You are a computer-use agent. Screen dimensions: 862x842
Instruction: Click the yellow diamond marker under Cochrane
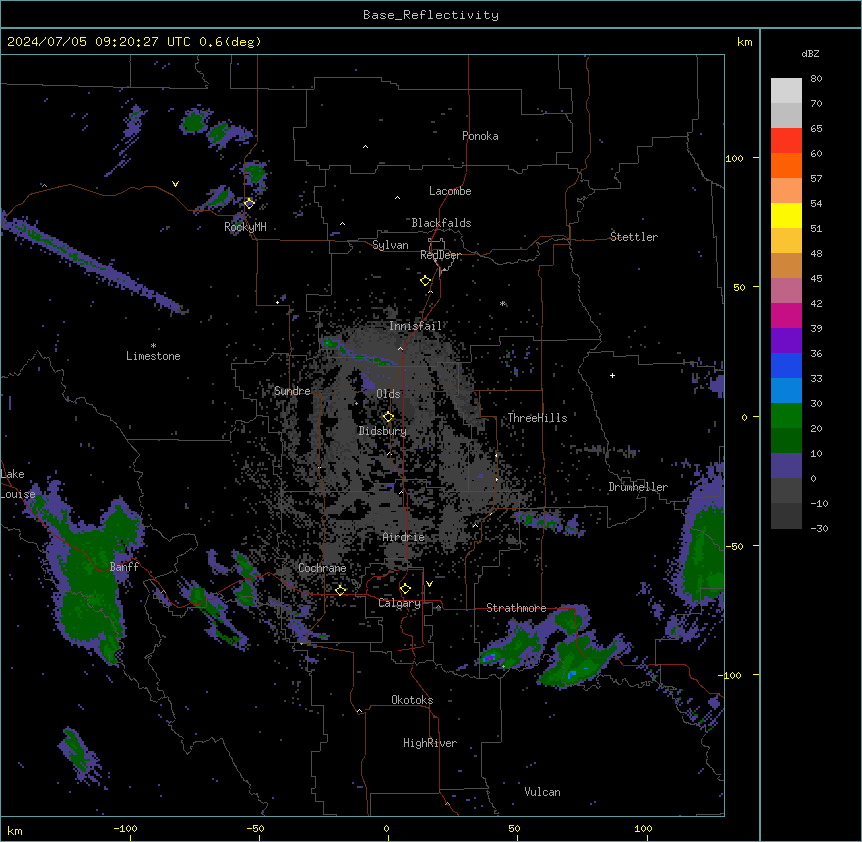340,590
